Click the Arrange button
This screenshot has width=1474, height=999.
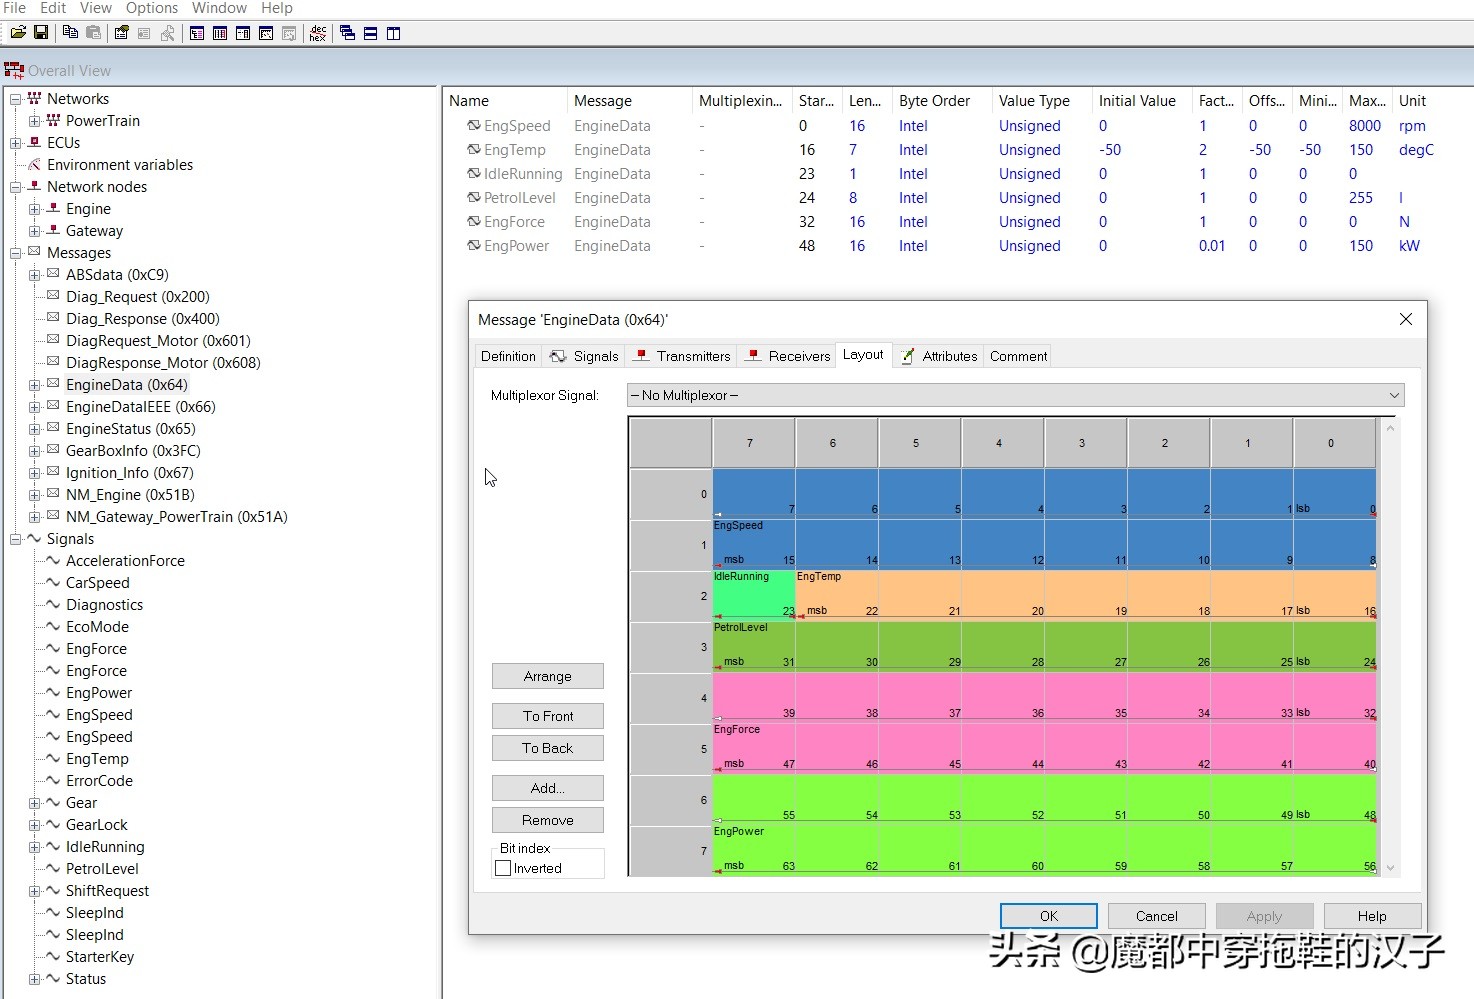(x=548, y=676)
